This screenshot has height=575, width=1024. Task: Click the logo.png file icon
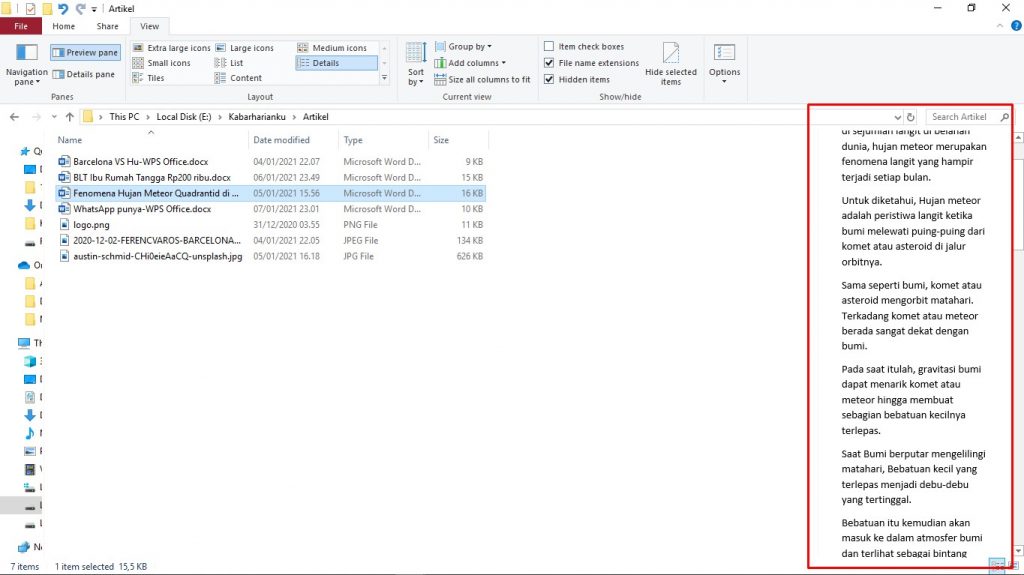click(x=63, y=224)
